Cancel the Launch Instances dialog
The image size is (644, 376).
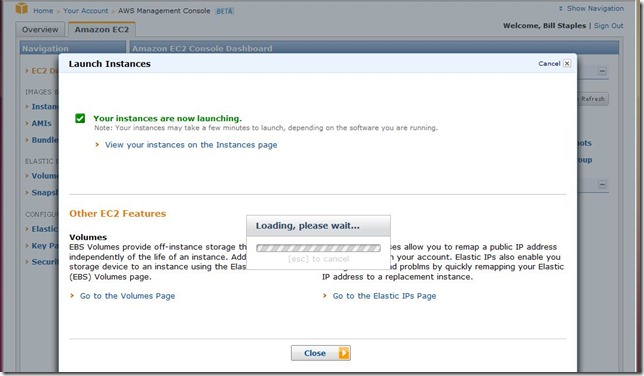click(x=549, y=63)
